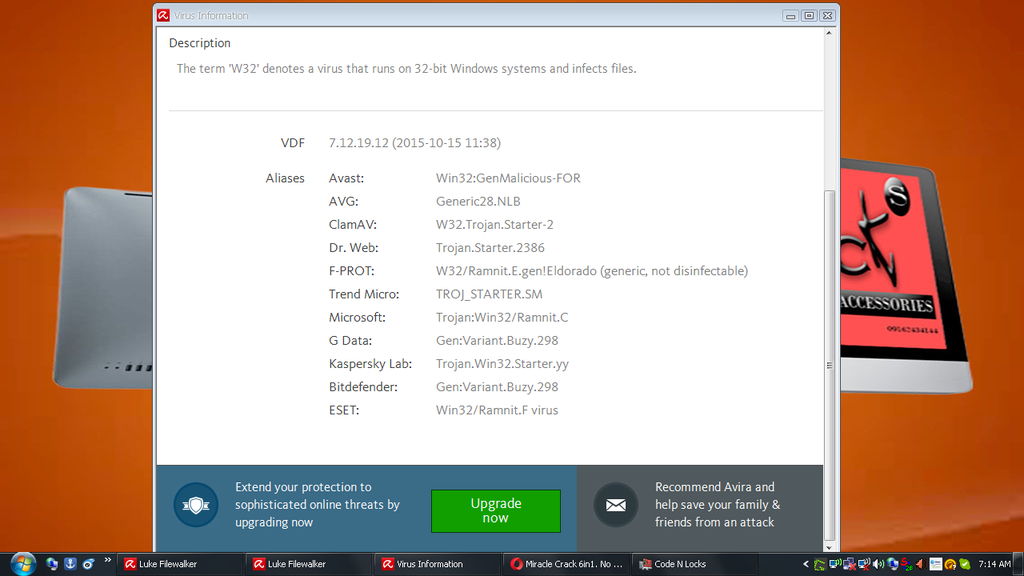Click scrollbar down arrow in Virus Information
Viewport: 1024px width, 576px height.
pyautogui.click(x=829, y=546)
